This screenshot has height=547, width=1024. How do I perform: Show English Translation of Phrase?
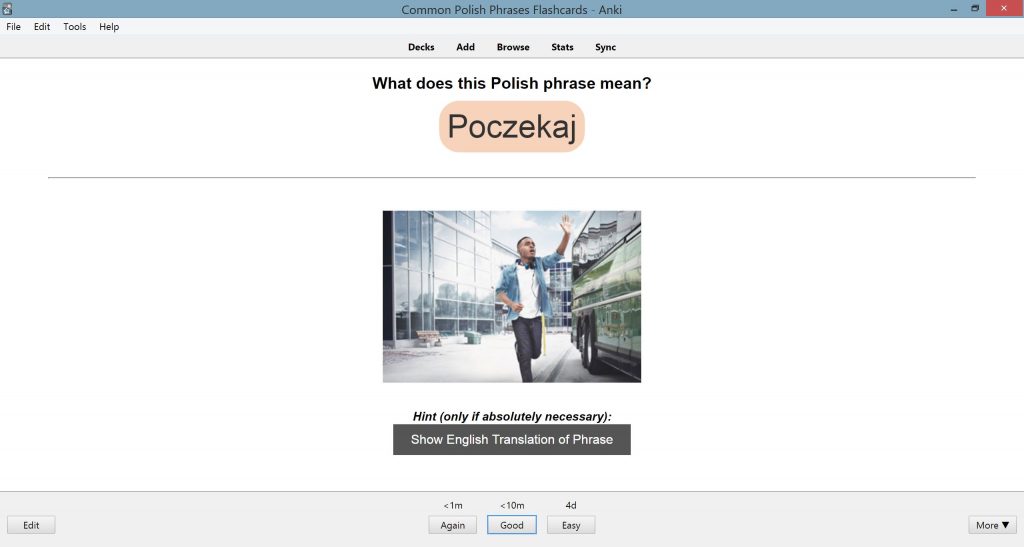click(x=512, y=439)
